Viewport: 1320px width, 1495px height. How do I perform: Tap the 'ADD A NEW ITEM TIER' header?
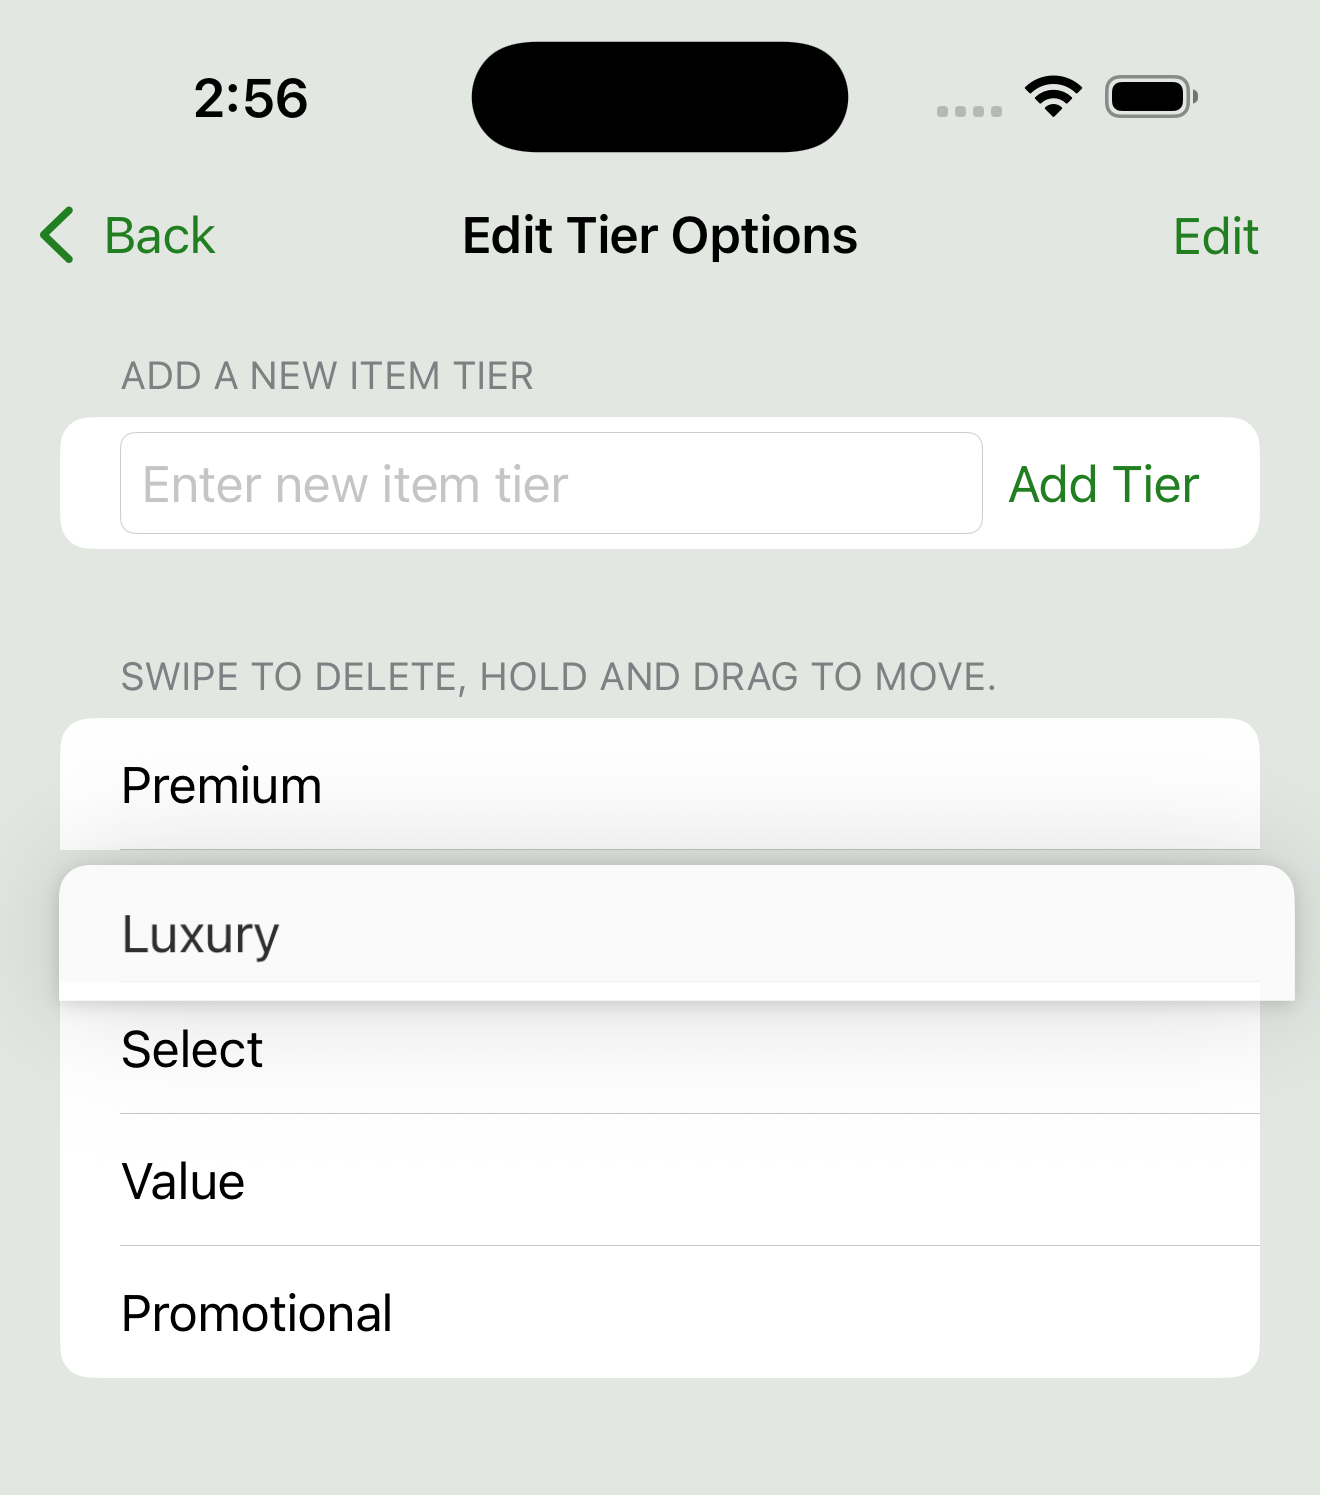pos(327,376)
